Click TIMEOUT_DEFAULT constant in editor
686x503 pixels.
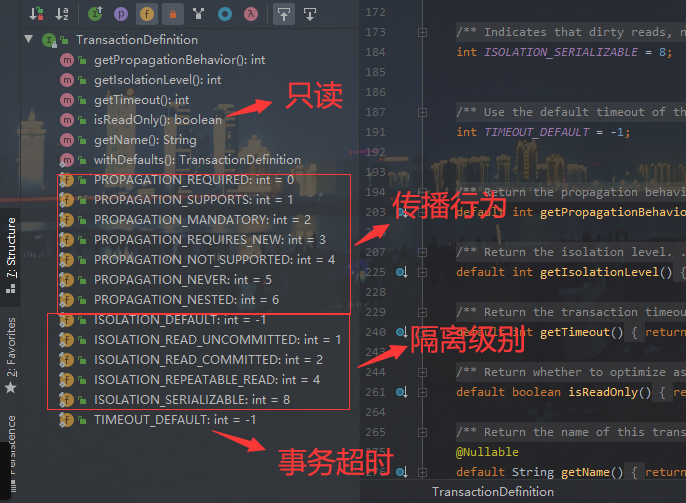coord(537,132)
